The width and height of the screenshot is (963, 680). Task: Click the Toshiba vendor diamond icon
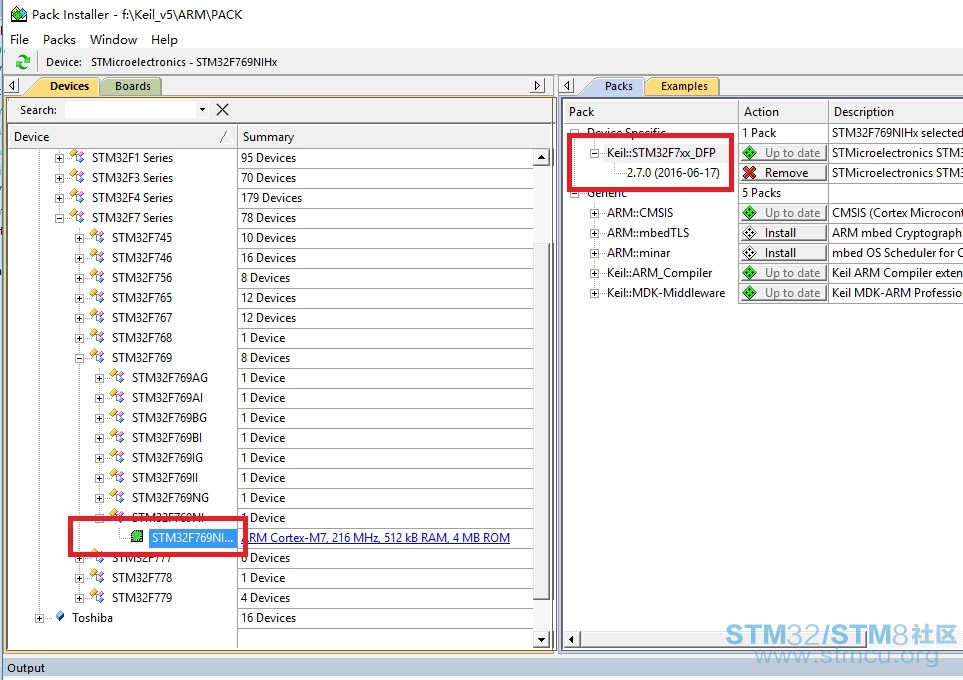[x=60, y=616]
